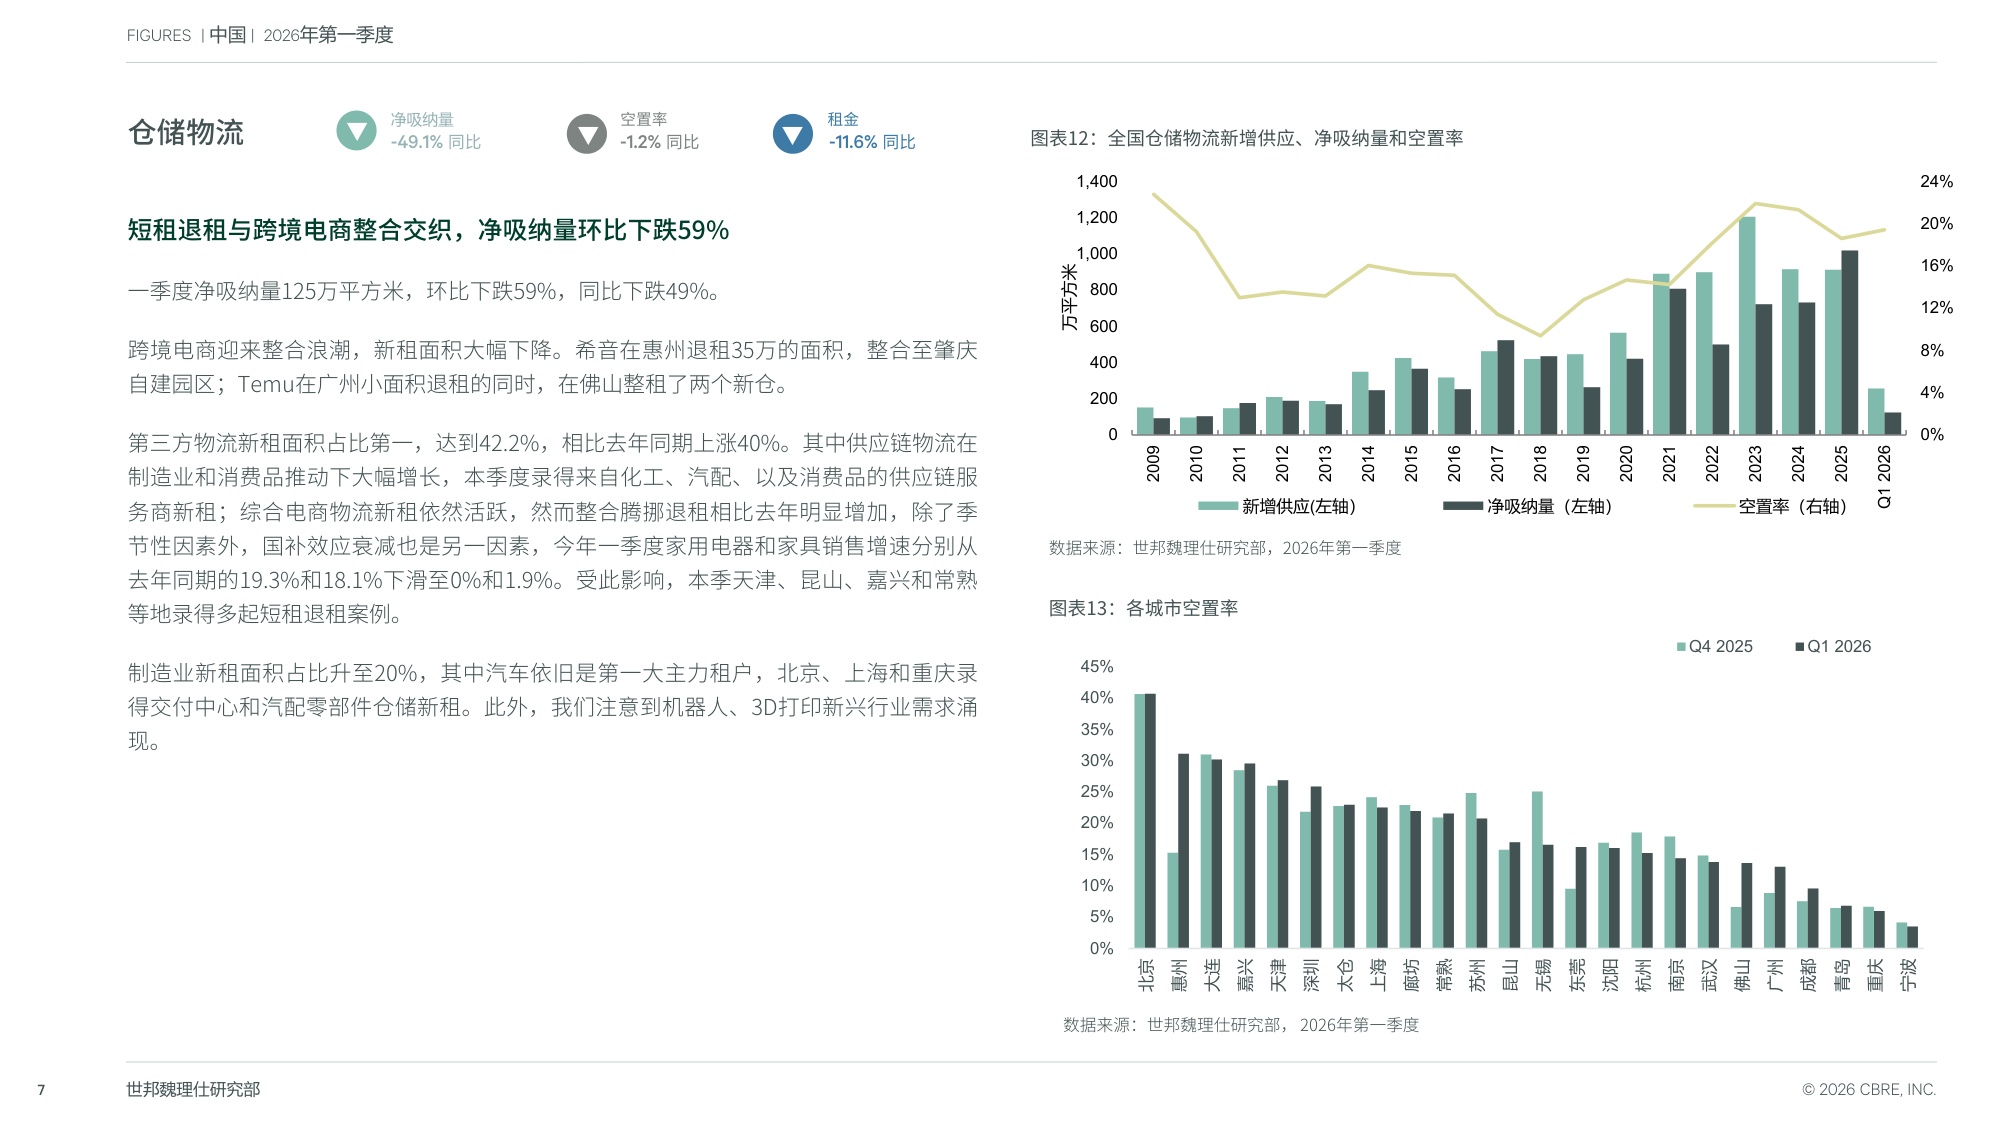Image resolution: width=2000 pixels, height=1125 pixels.
Task: Click the 24% right axis value
Action: pos(1936,181)
